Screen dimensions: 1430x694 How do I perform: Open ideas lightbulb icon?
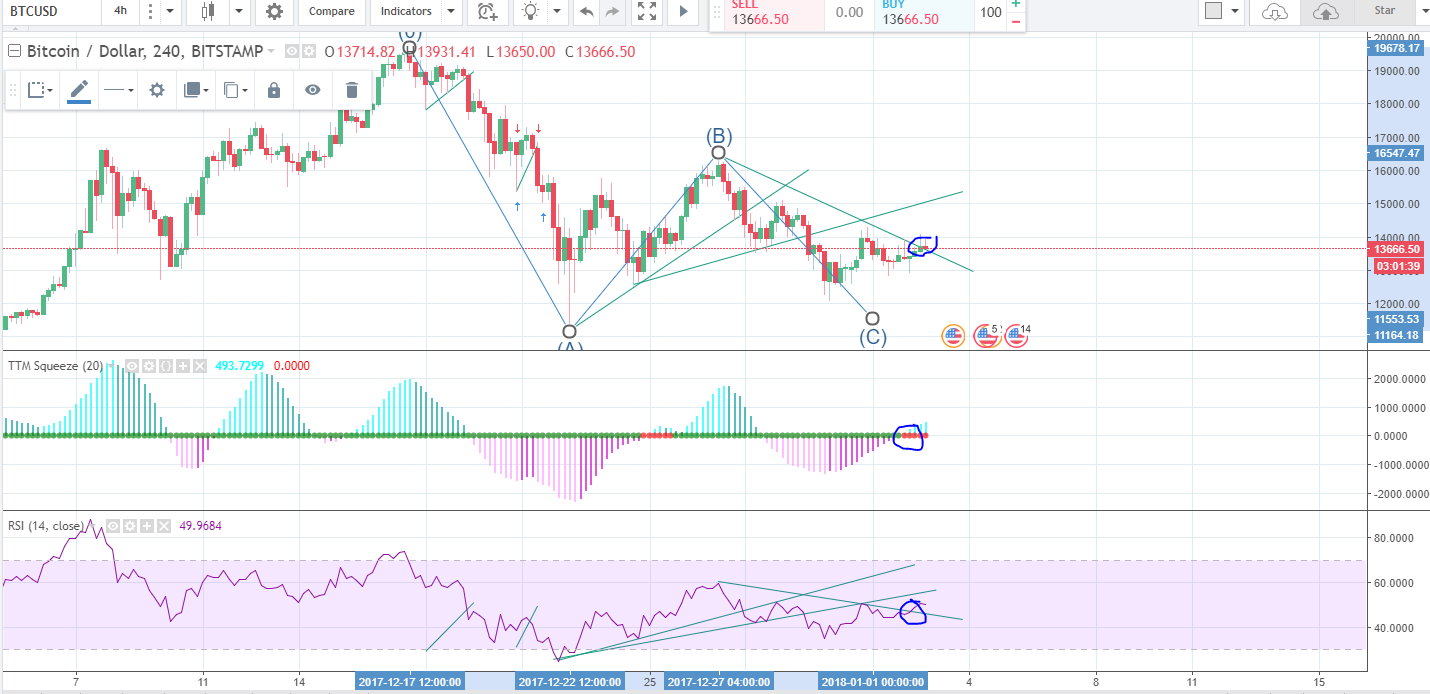coord(530,11)
